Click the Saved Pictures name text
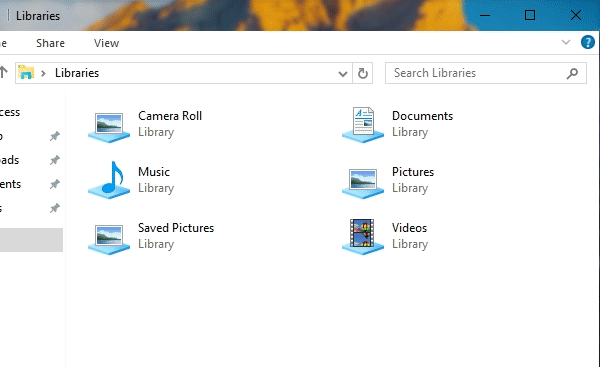Viewport: 600px width, 367px height. point(176,228)
